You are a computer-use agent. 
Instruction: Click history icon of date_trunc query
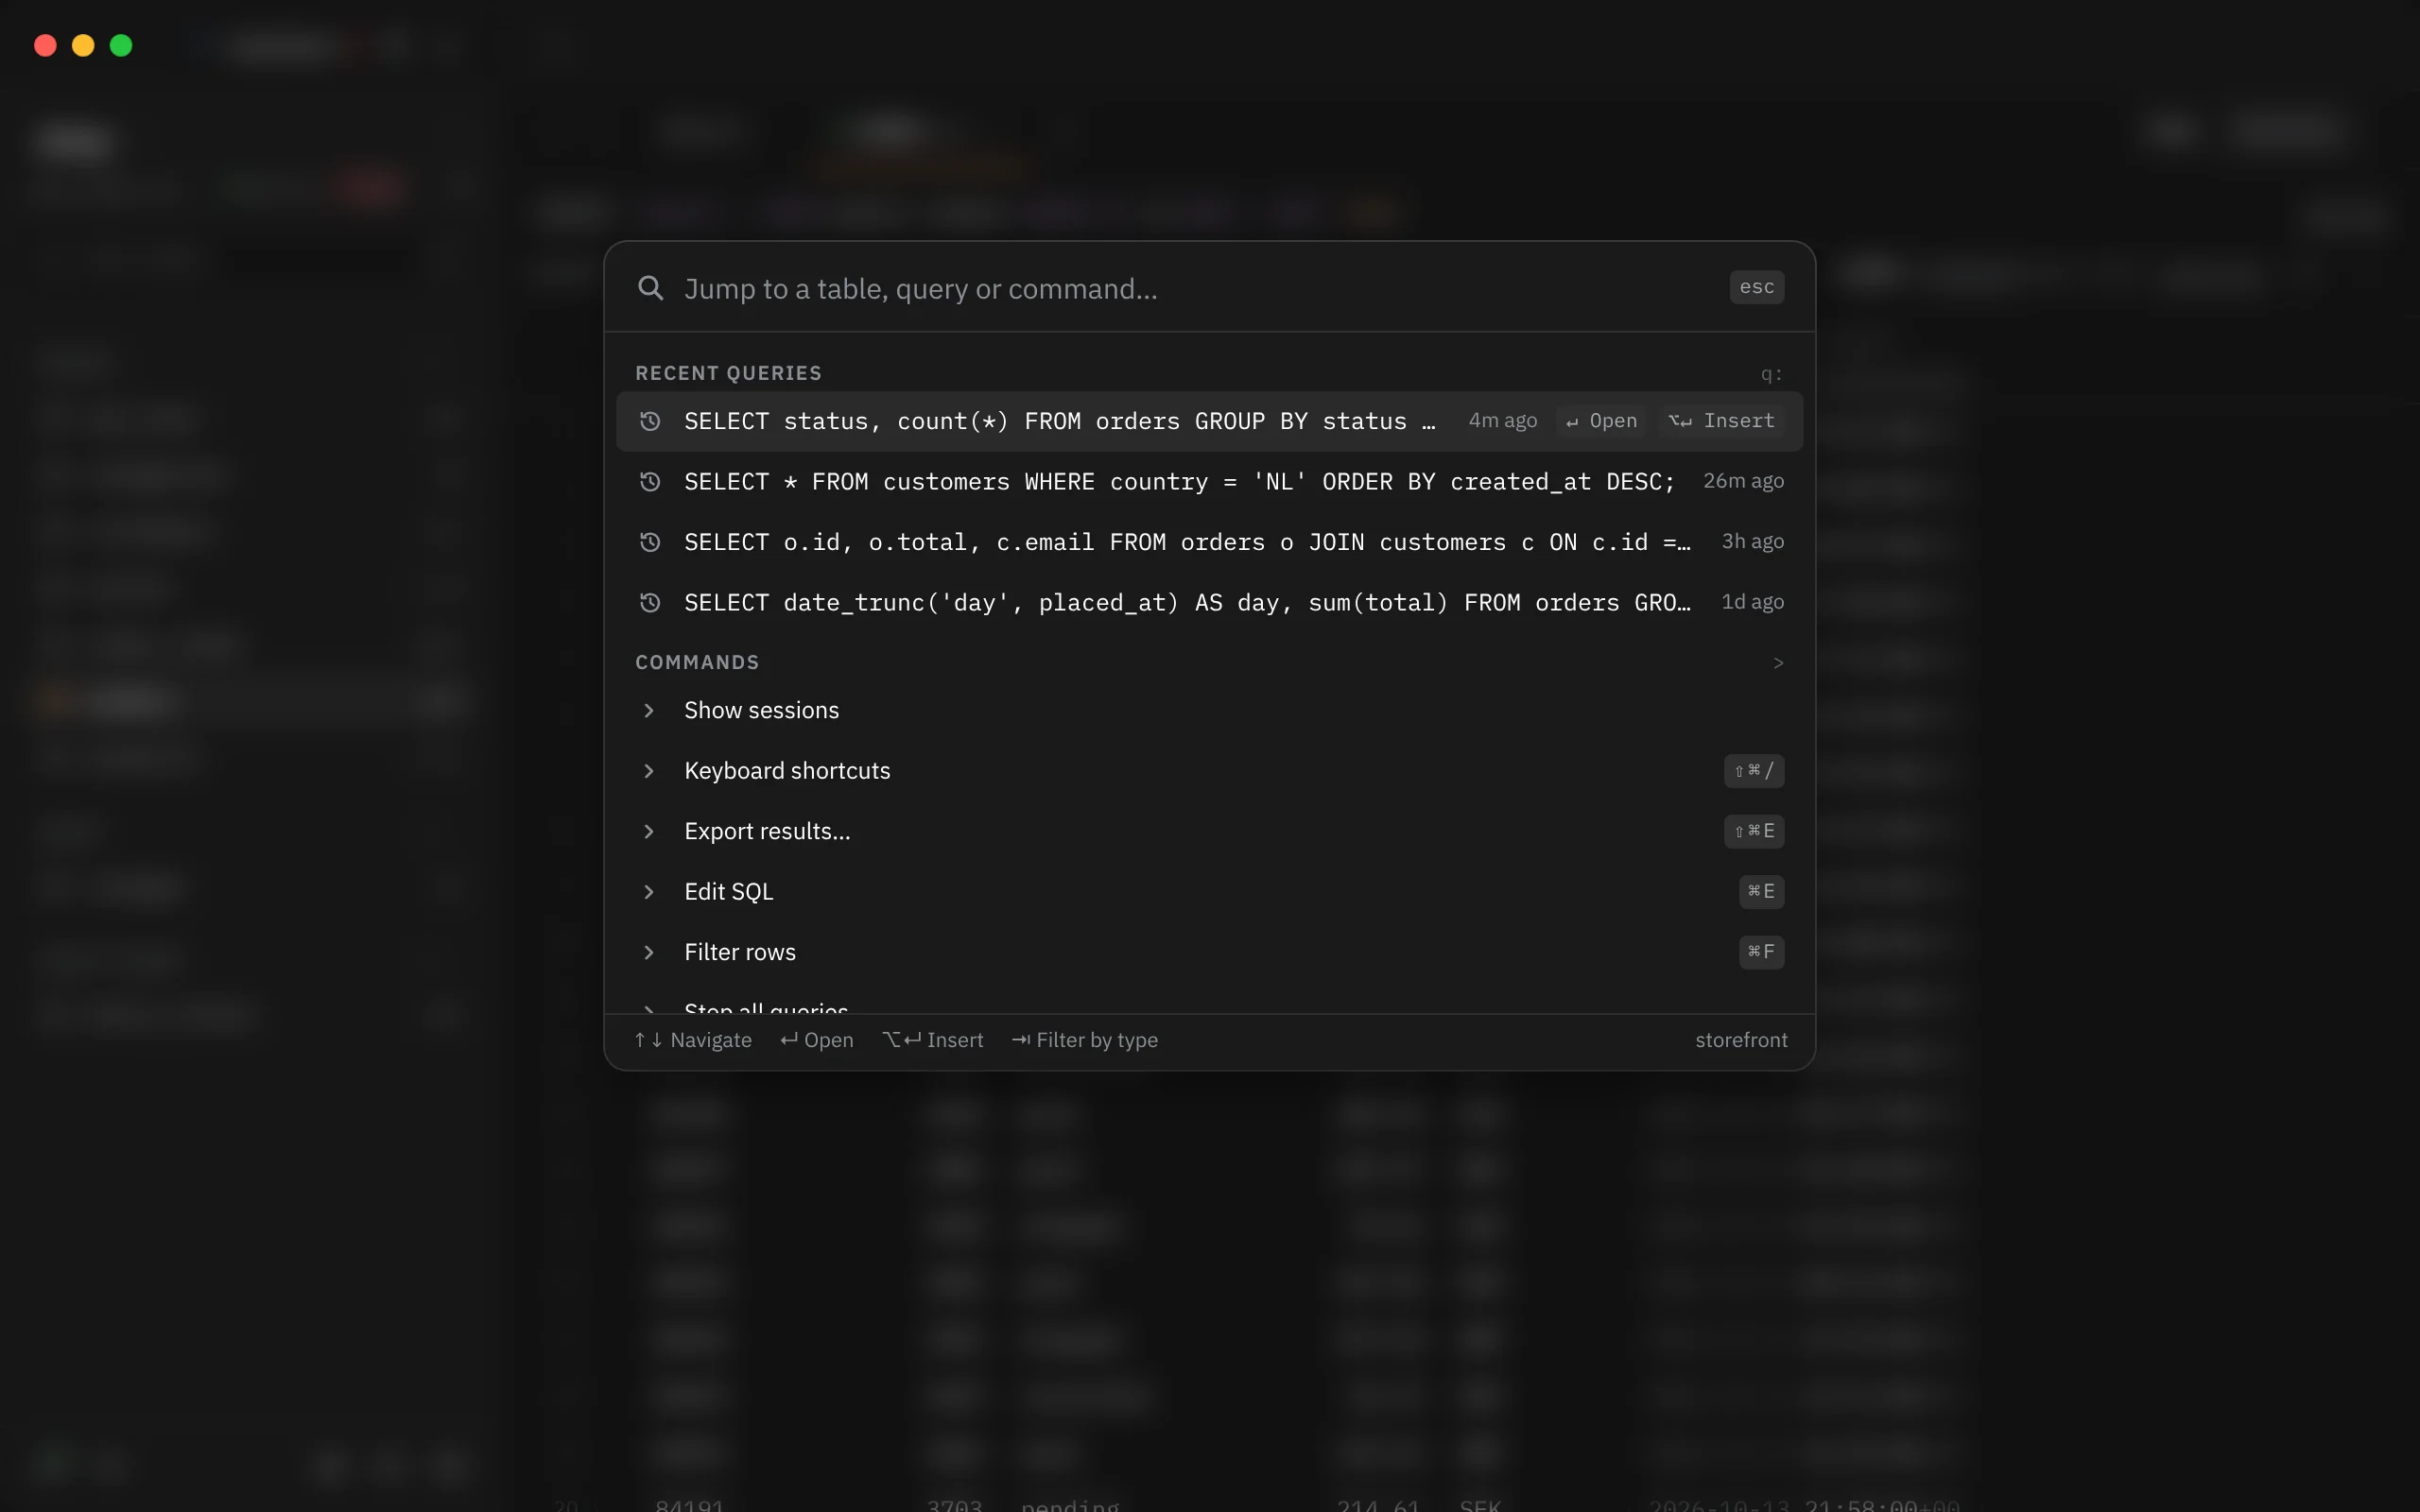(x=650, y=602)
